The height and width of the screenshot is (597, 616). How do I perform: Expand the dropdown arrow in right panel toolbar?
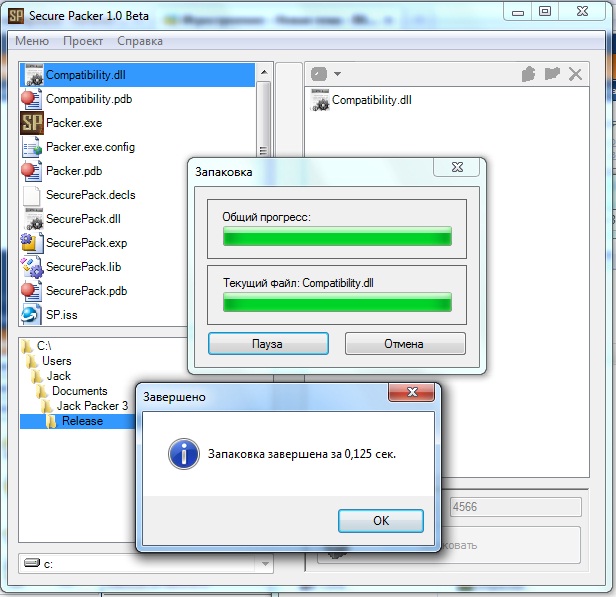click(x=337, y=74)
